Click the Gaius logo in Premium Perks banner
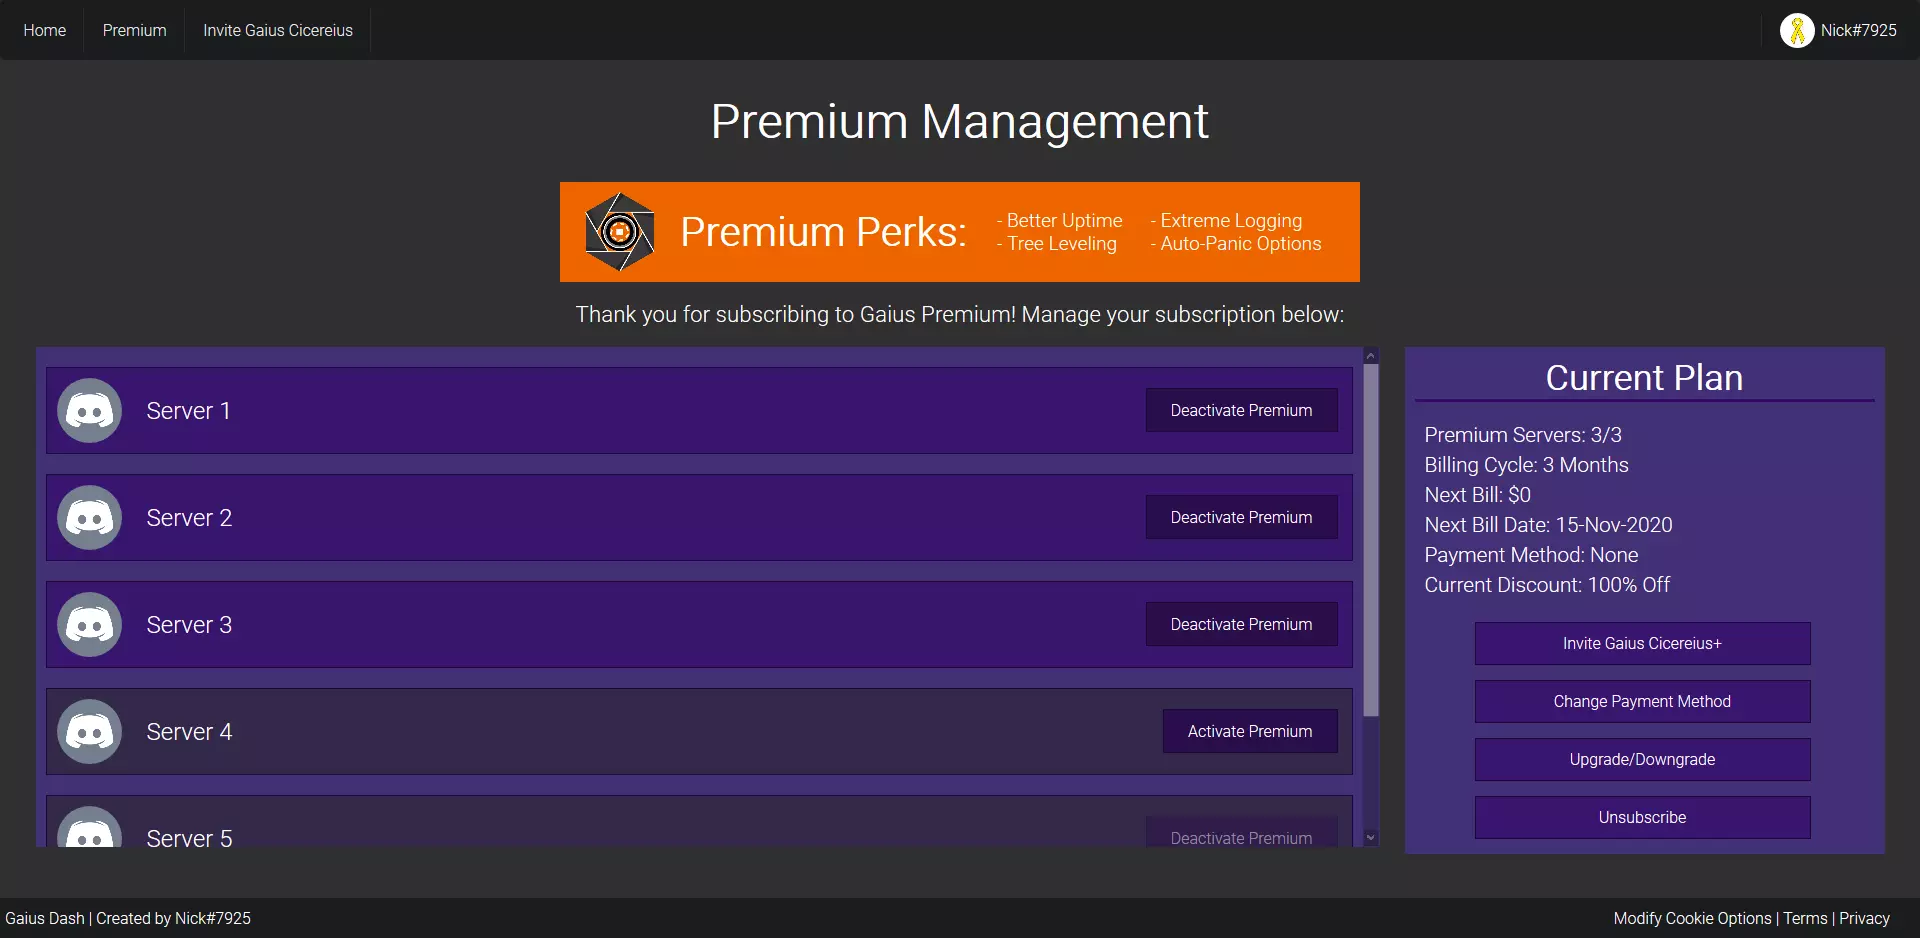The image size is (1920, 938). click(619, 232)
